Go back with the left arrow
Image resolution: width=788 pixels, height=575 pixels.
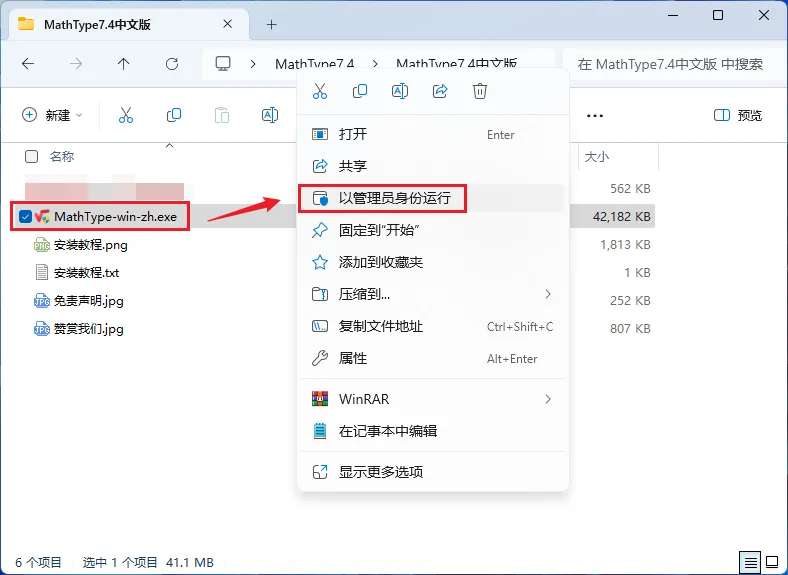[x=28, y=64]
